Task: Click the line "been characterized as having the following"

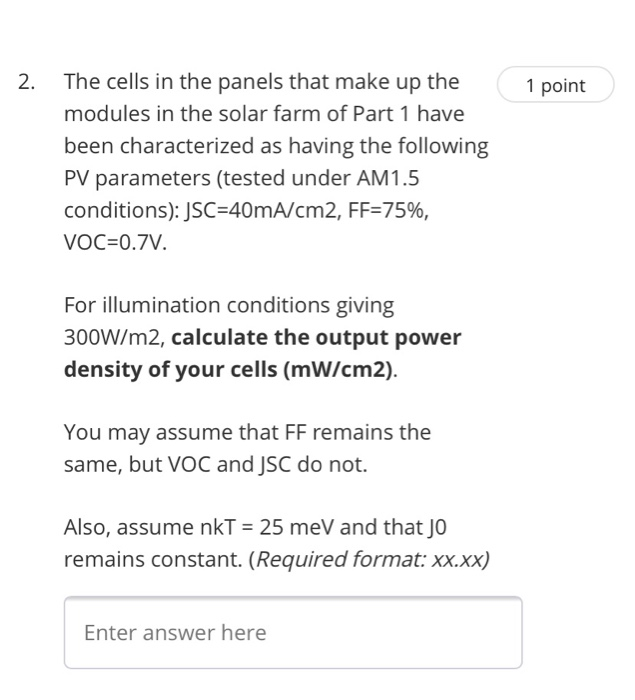Action: [x=276, y=146]
